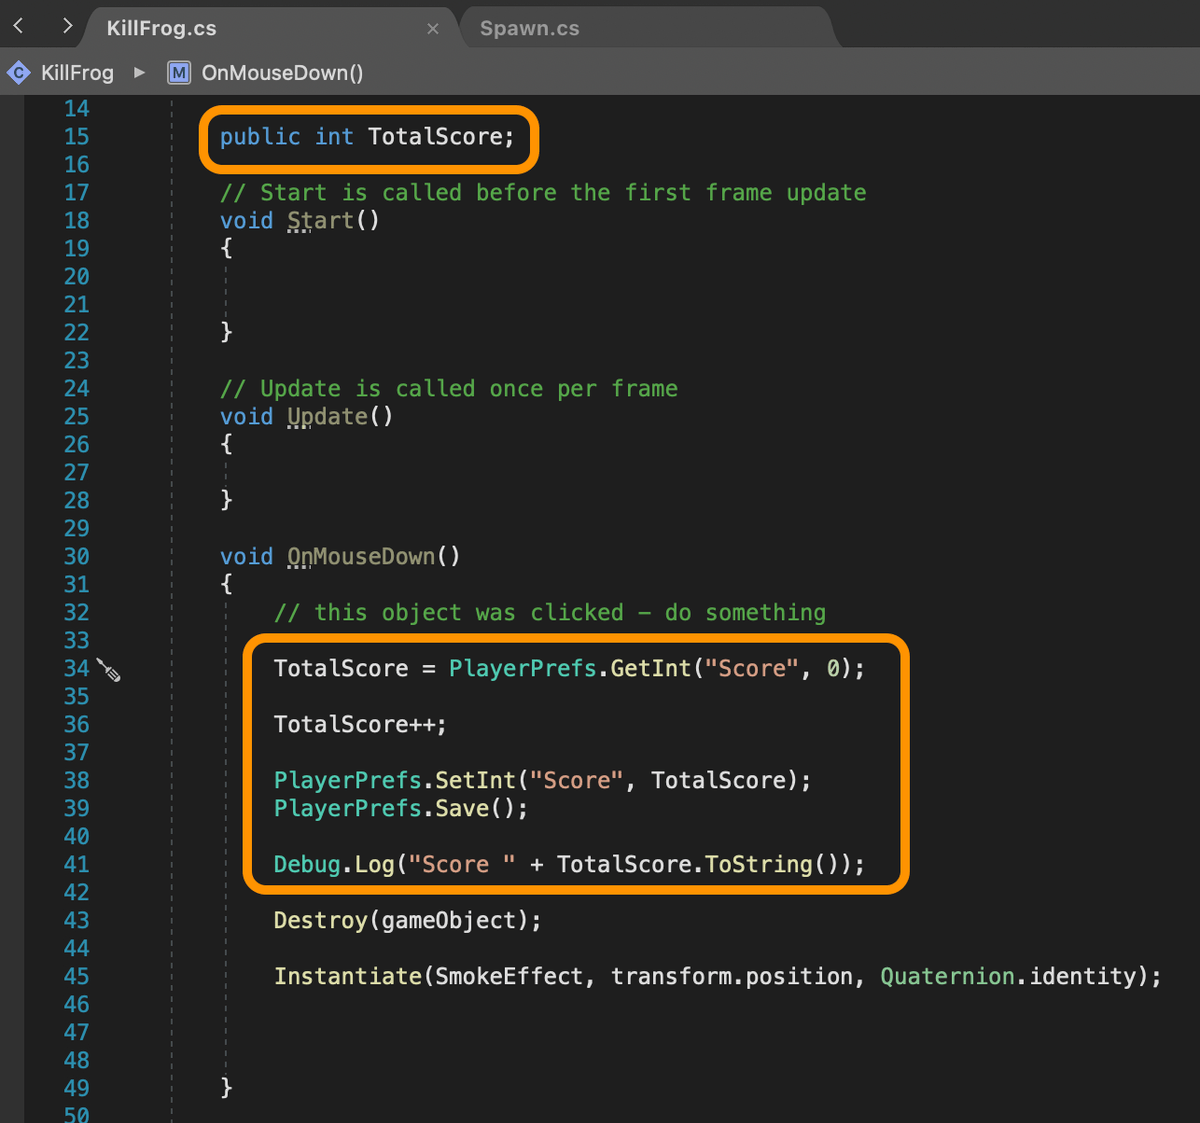Screen dimensions: 1200x1123
Task: Click the KillFrog class icon in breadcrumb
Action: click(19, 73)
